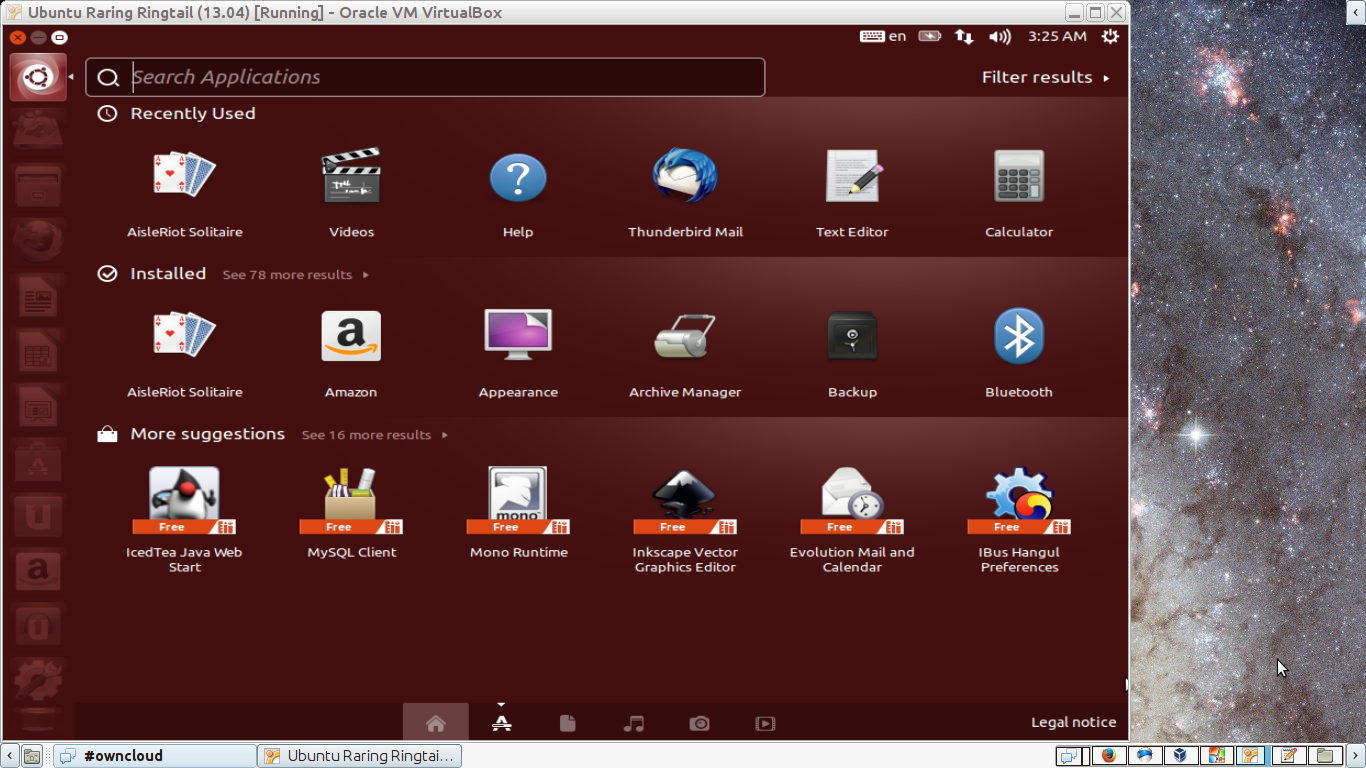1366x768 pixels.
Task: Click the More suggestions category header
Action: (x=191, y=434)
